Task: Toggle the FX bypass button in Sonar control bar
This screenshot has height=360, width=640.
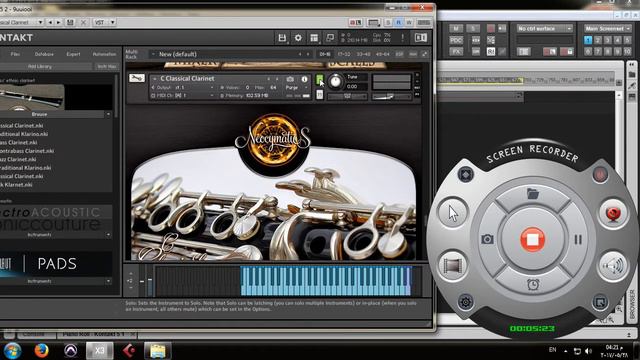Action: tap(456, 51)
